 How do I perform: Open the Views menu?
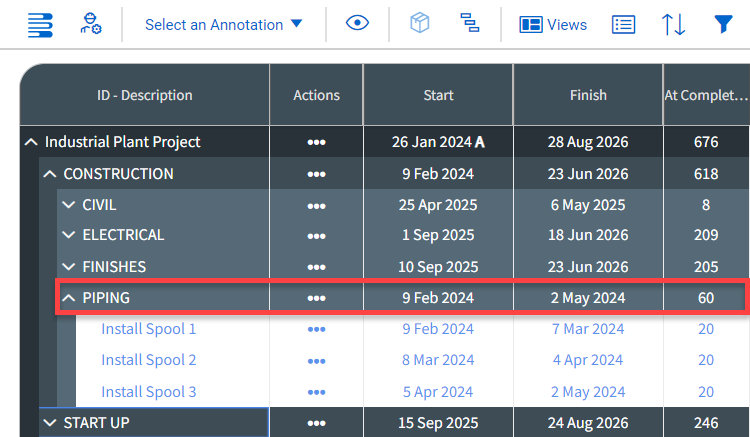pyautogui.click(x=553, y=24)
